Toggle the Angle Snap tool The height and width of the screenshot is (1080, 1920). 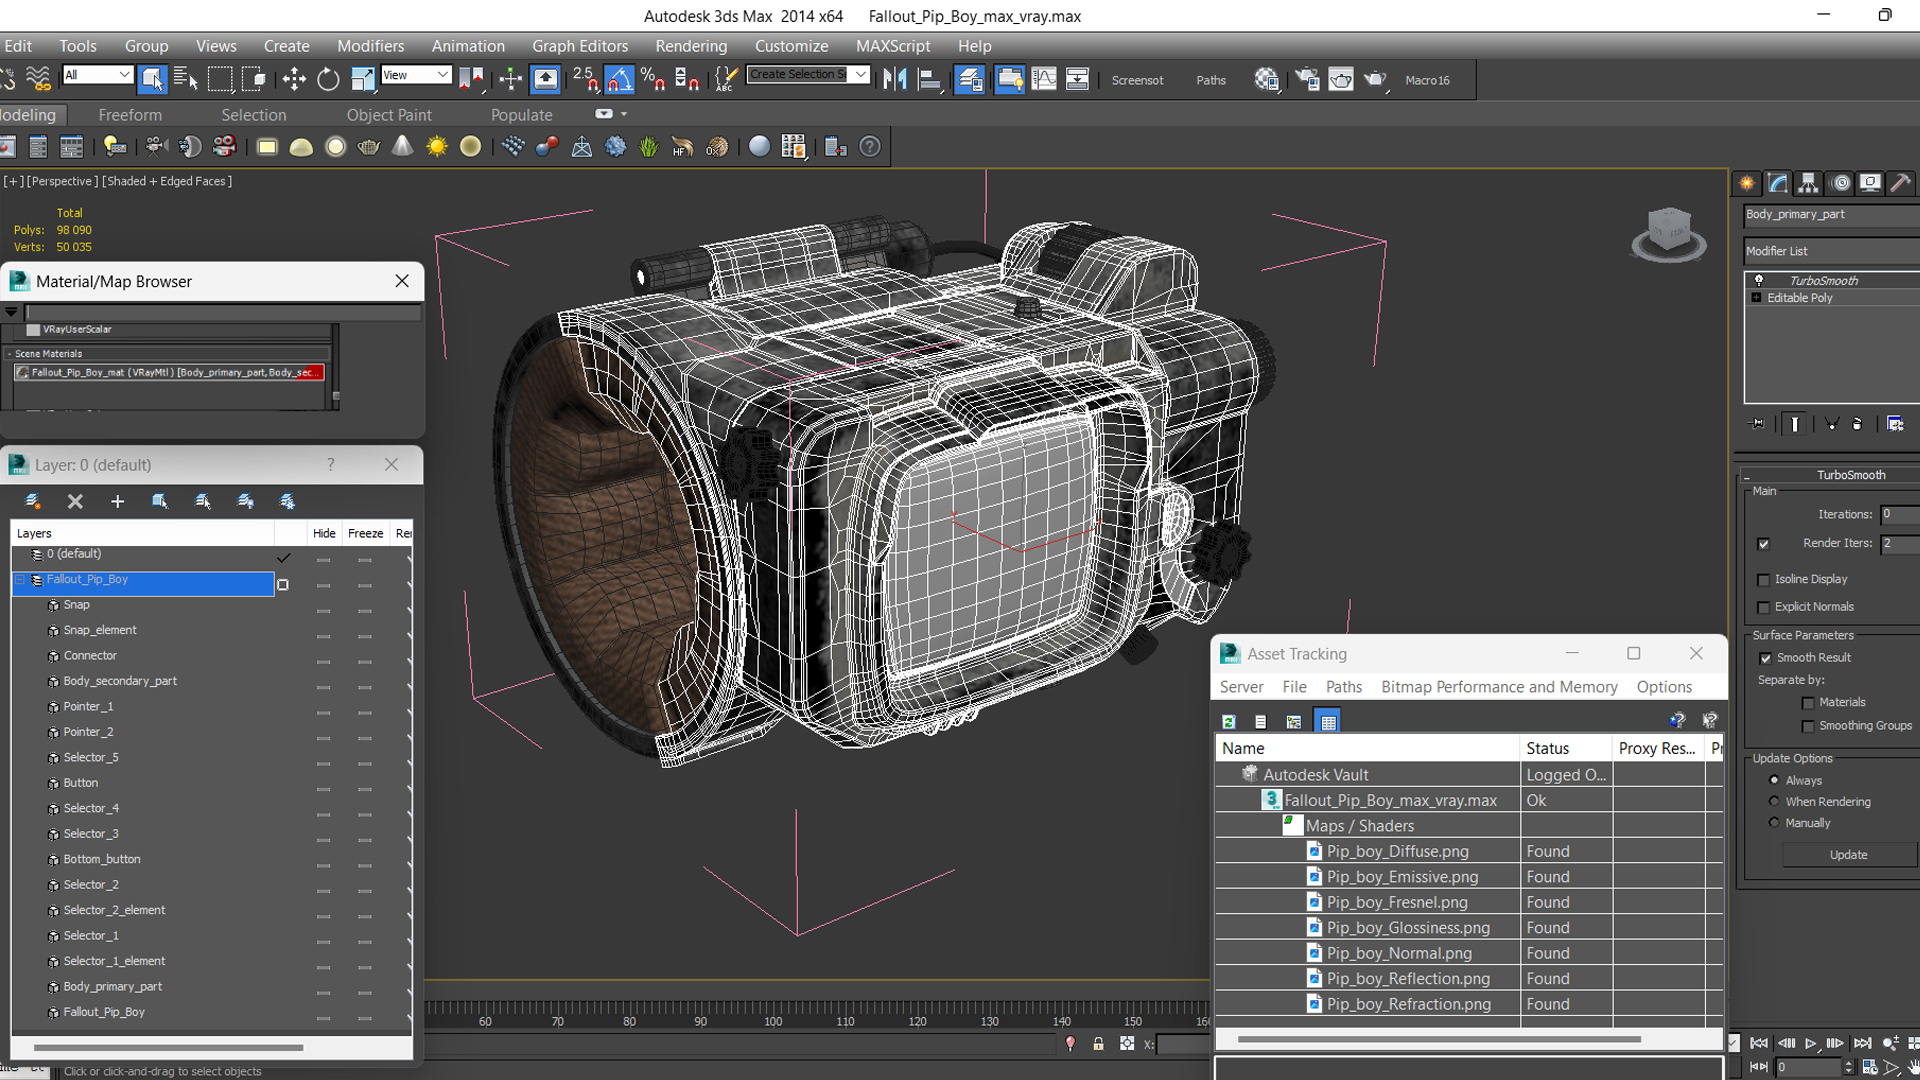[x=619, y=79]
